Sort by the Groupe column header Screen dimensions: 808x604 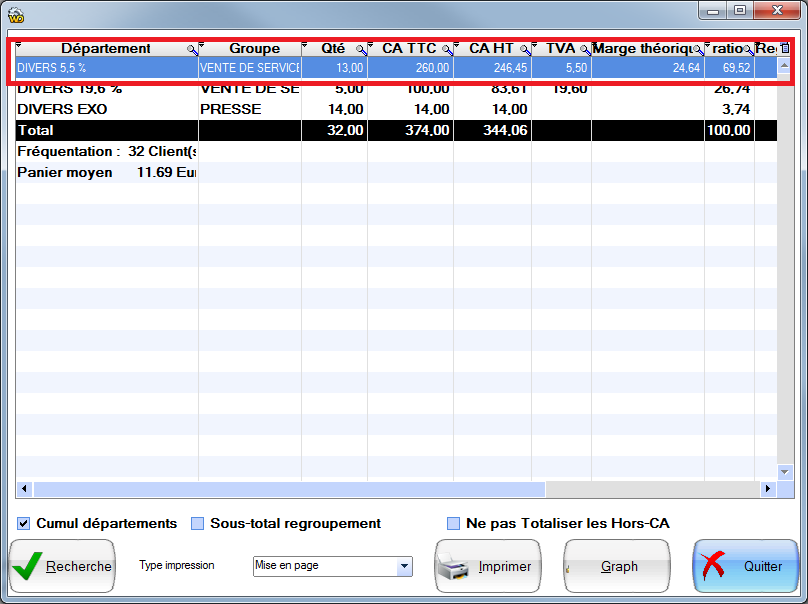[x=254, y=48]
